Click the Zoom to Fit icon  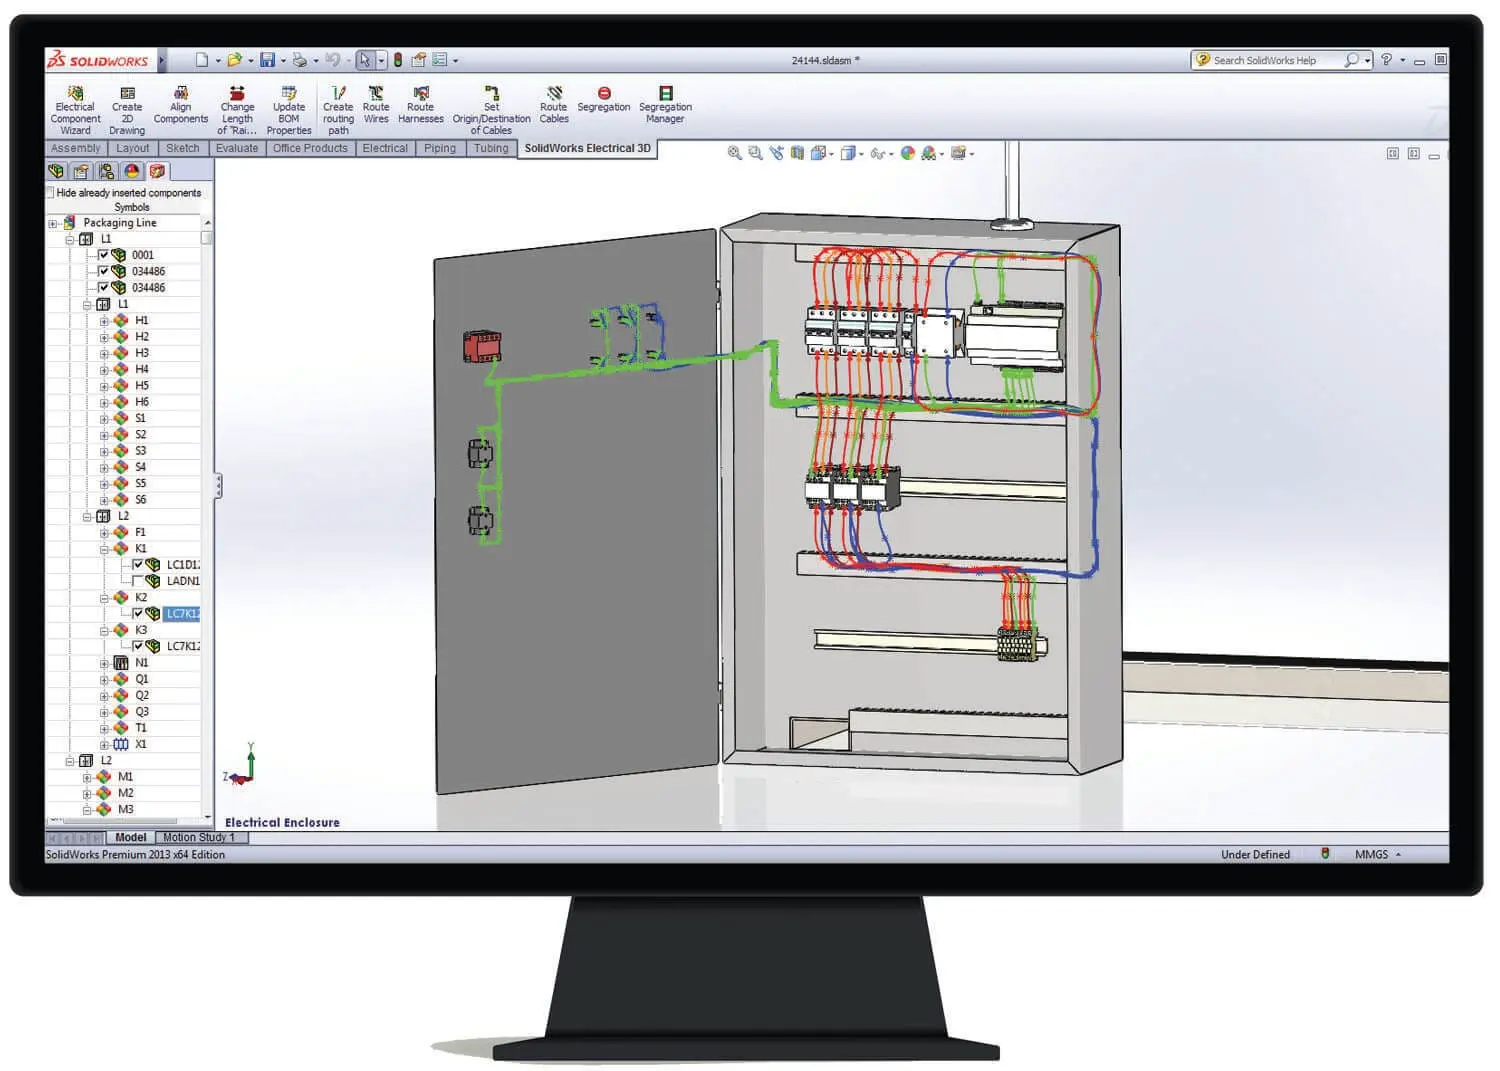pos(735,153)
